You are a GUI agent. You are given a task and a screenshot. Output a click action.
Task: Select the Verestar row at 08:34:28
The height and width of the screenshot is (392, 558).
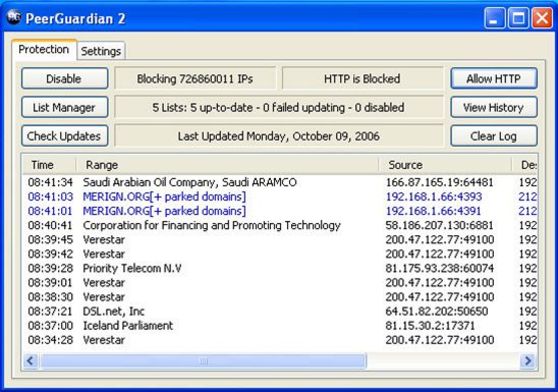280,340
